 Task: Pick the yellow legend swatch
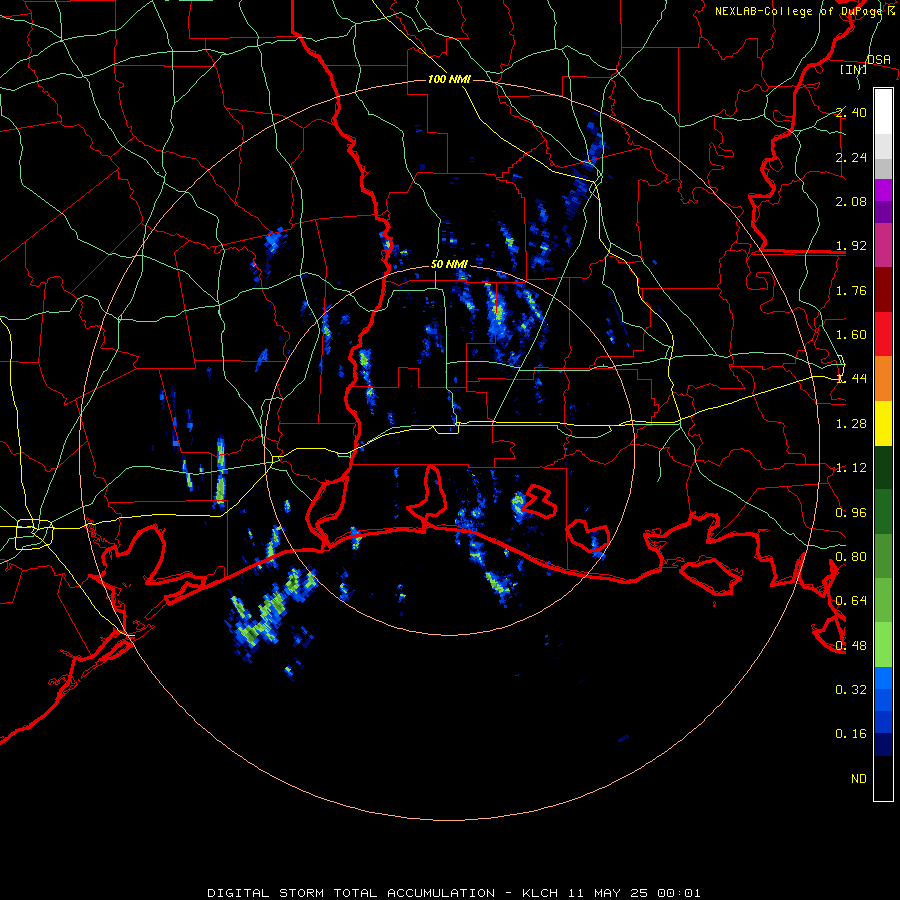(x=883, y=423)
